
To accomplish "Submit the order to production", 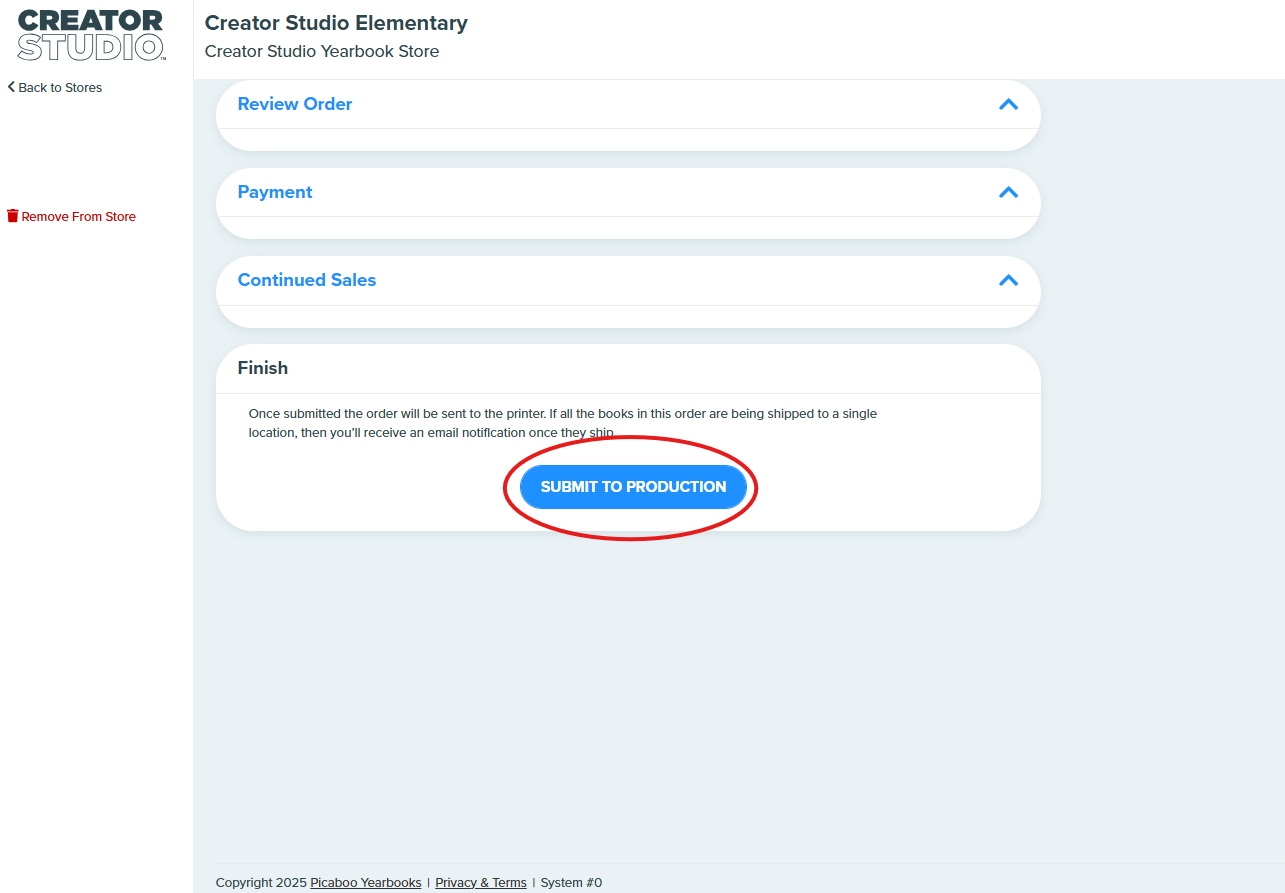I will (633, 487).
